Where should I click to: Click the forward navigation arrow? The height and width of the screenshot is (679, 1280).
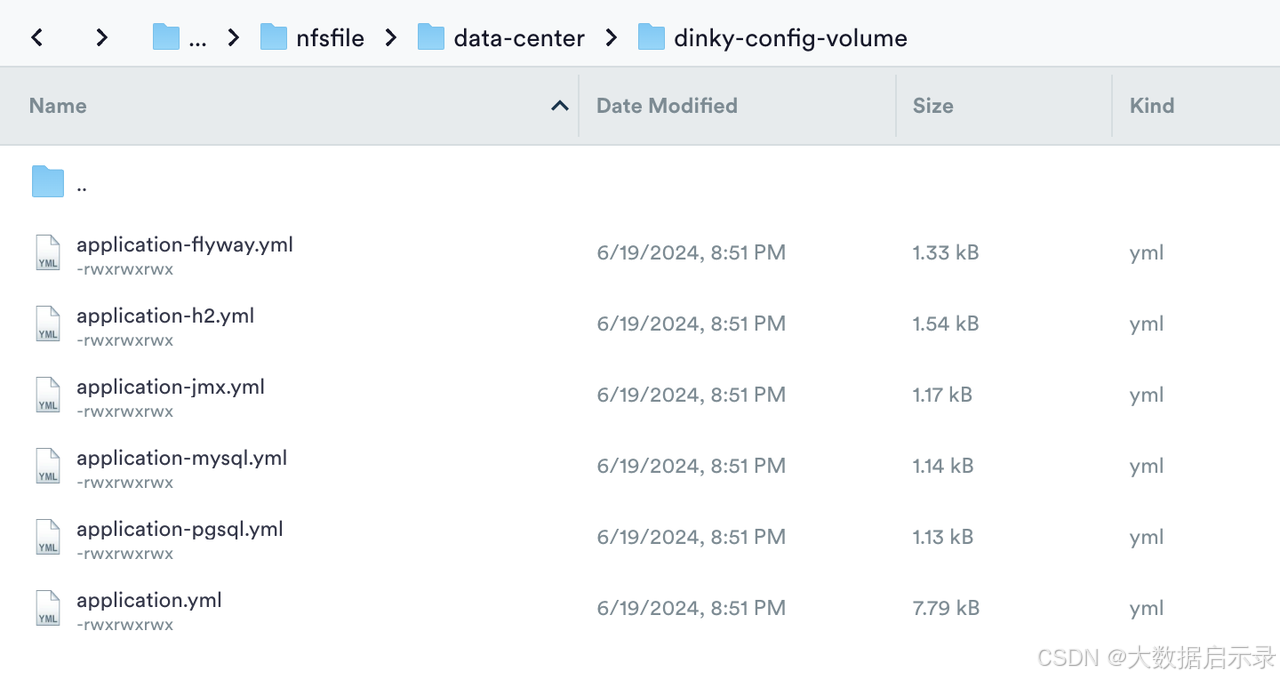101,38
